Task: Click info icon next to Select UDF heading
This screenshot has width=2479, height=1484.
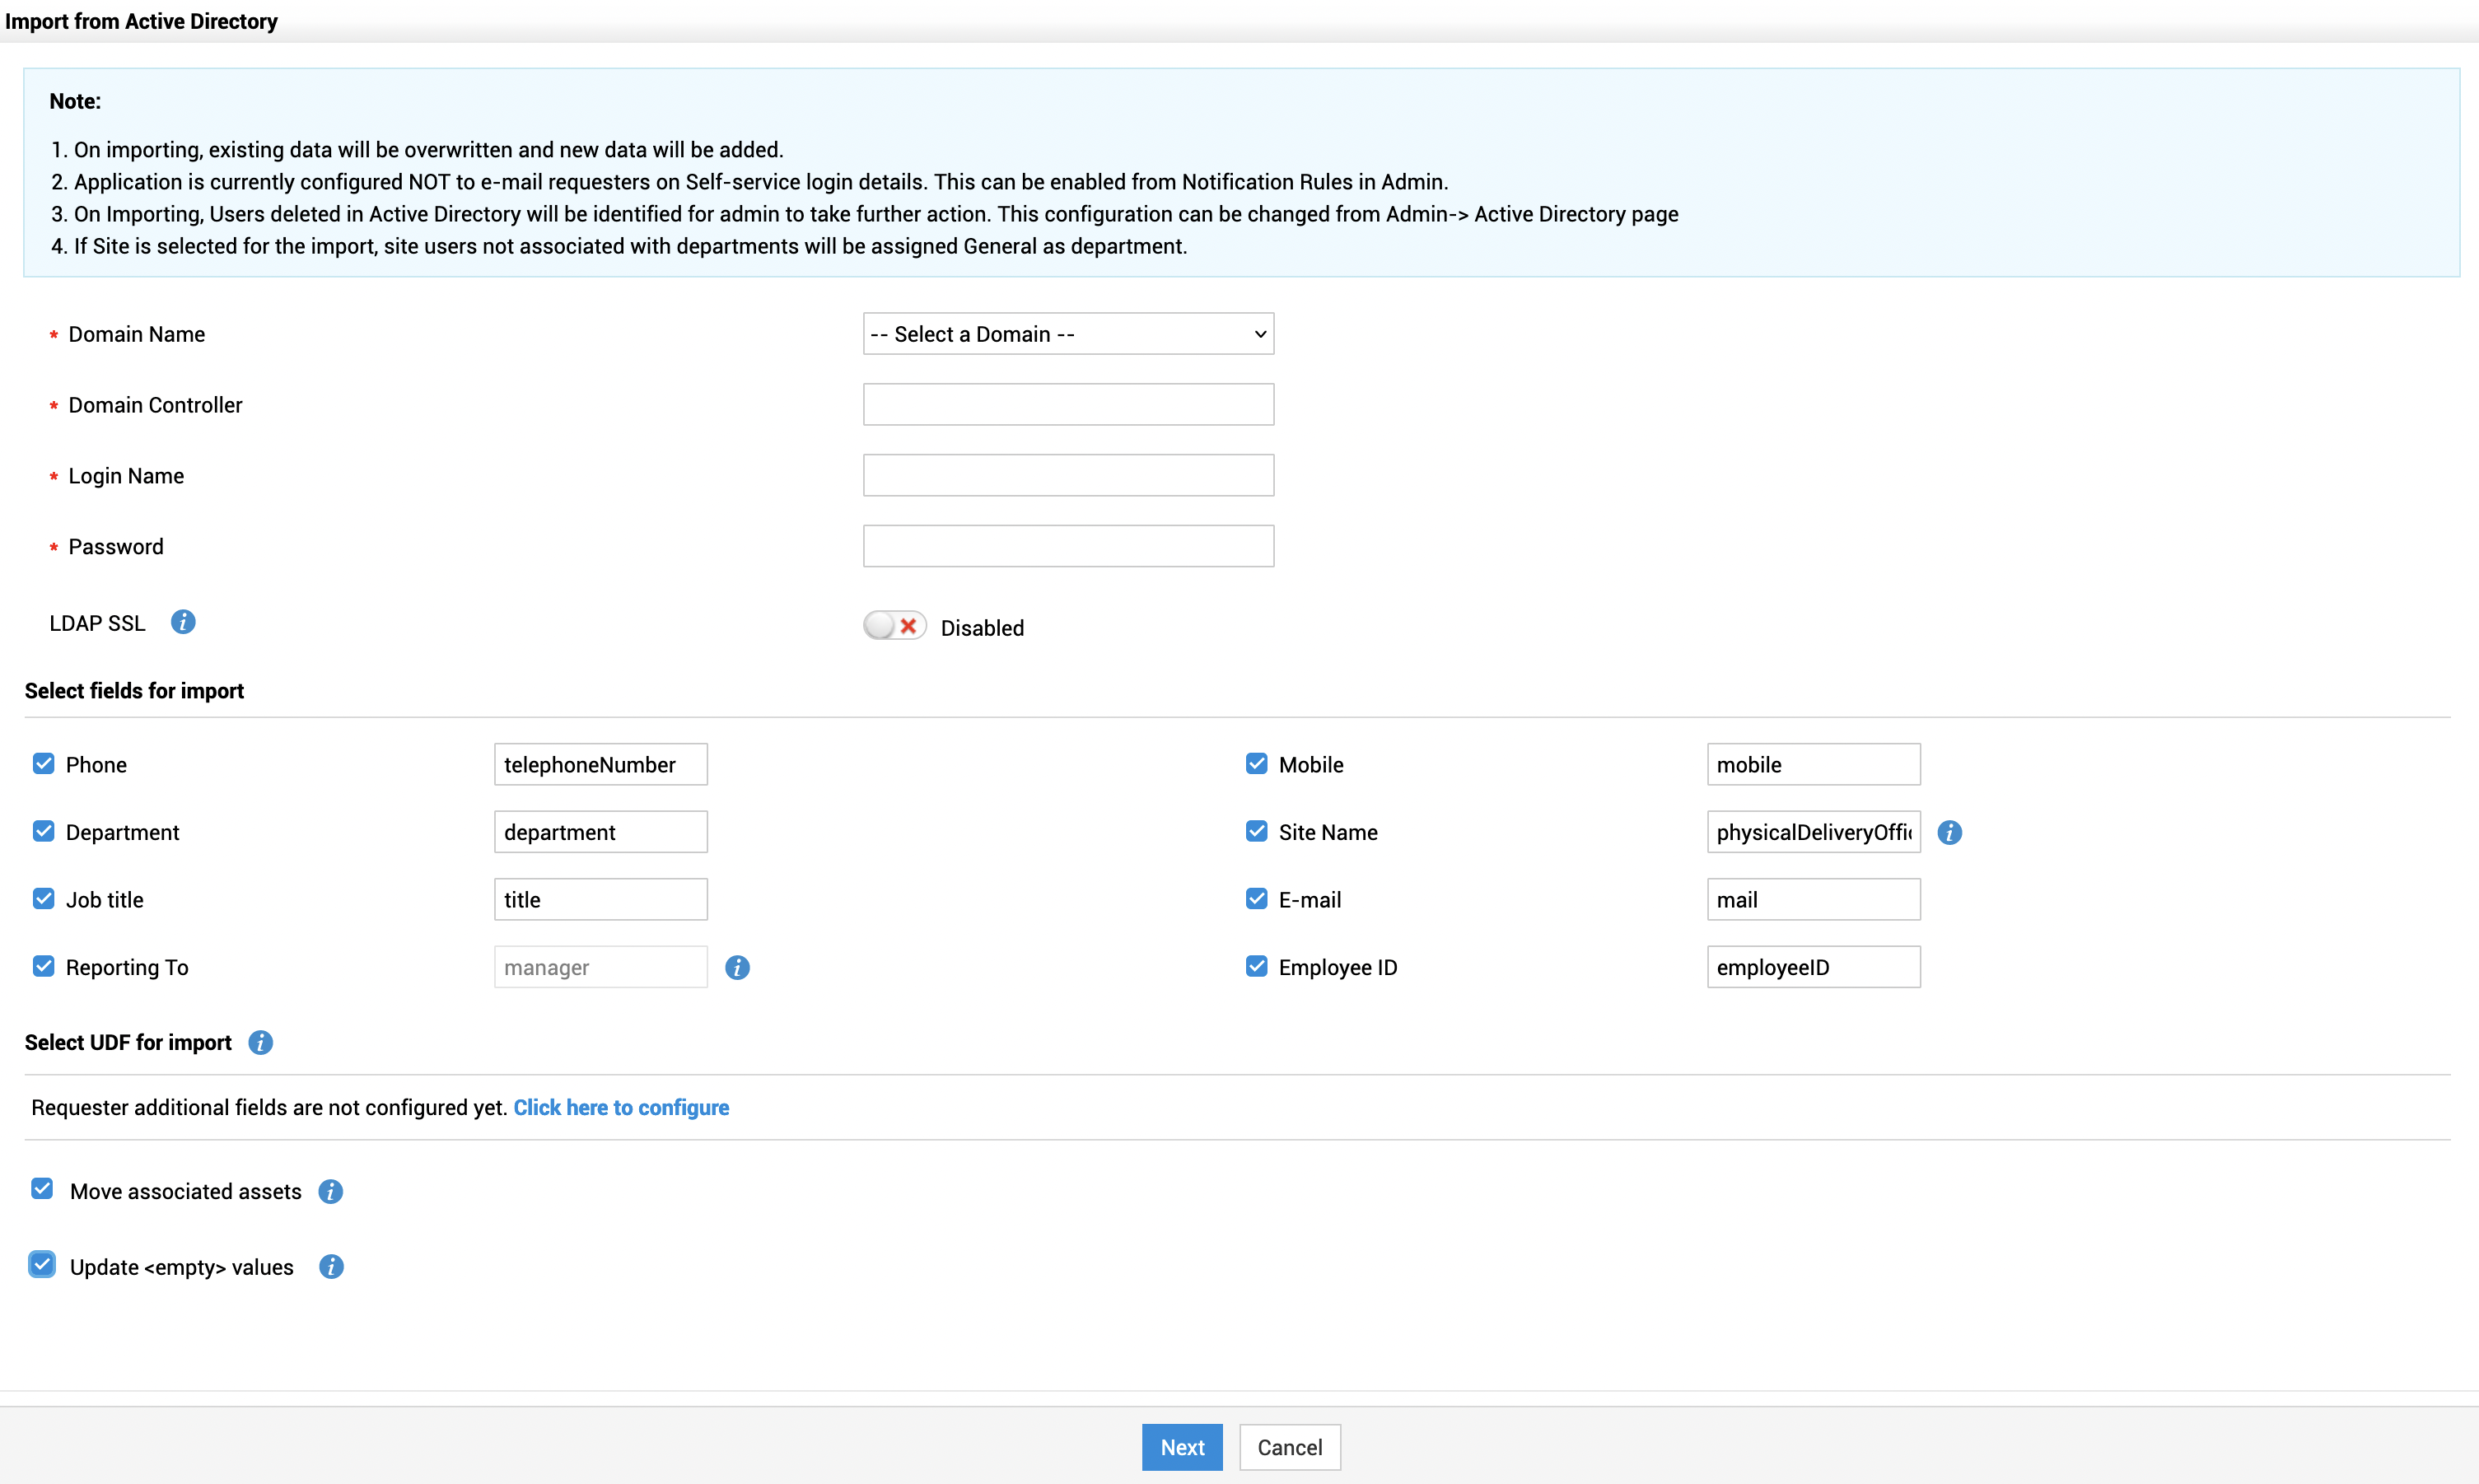Action: pos(260,1042)
